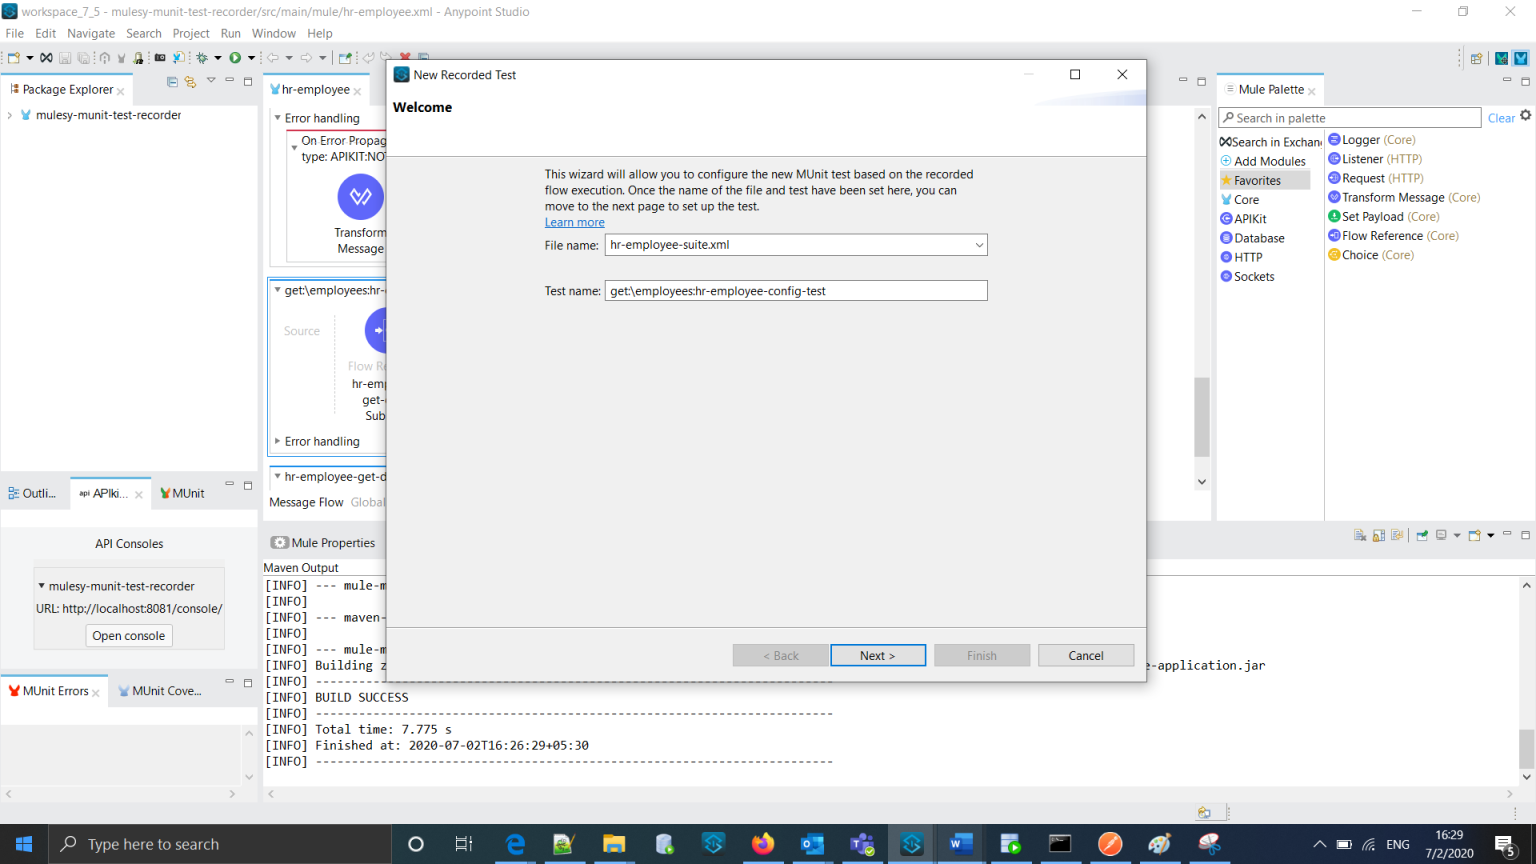This screenshot has height=864, width=1536.
Task: Run the Mule application via green Run icon
Action: (235, 57)
